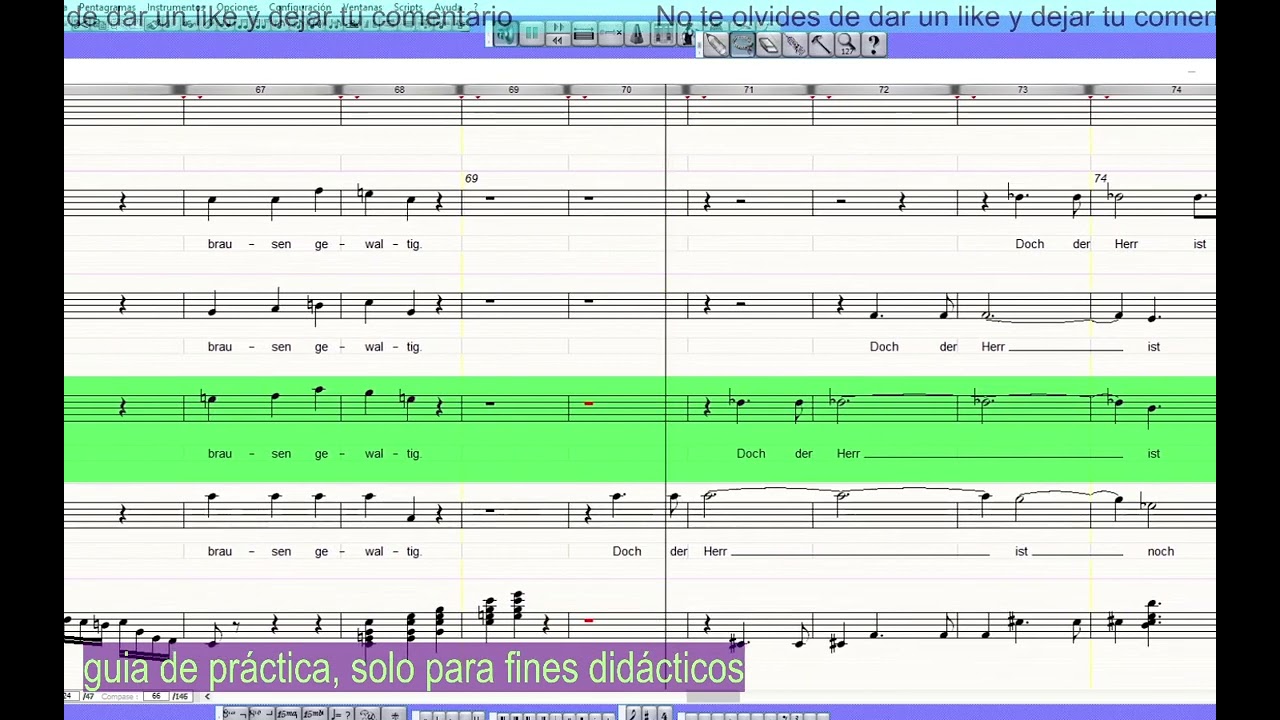
Task: Rewind playback with the double left arrows
Action: point(557,40)
